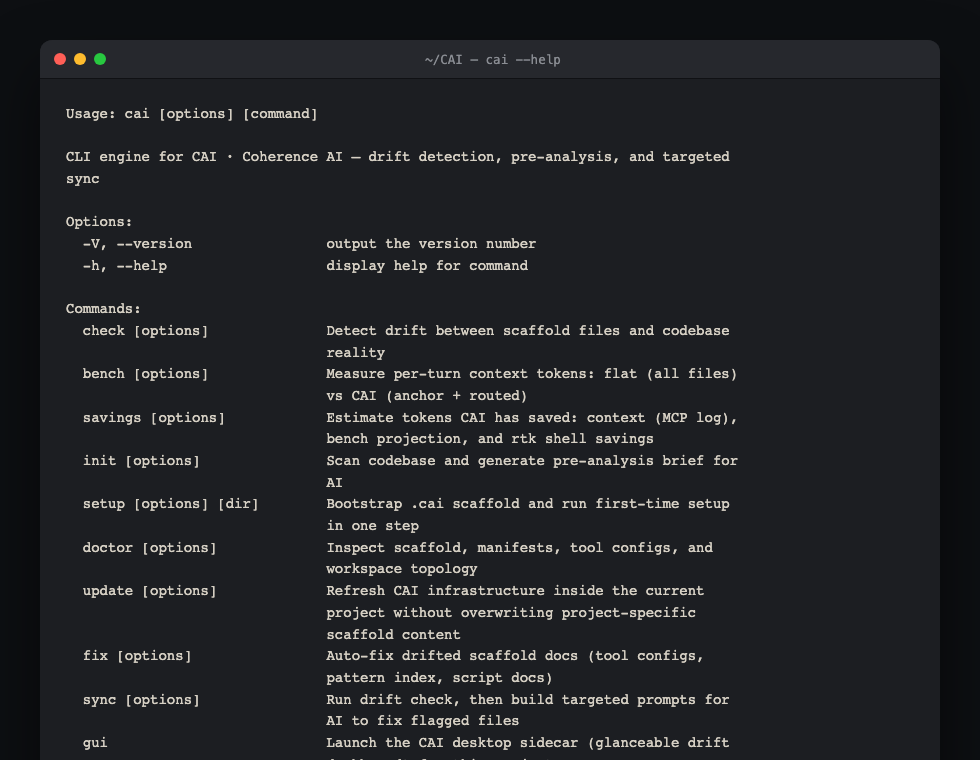Click 'Measure per-turn context tokens' description

[x=532, y=374]
